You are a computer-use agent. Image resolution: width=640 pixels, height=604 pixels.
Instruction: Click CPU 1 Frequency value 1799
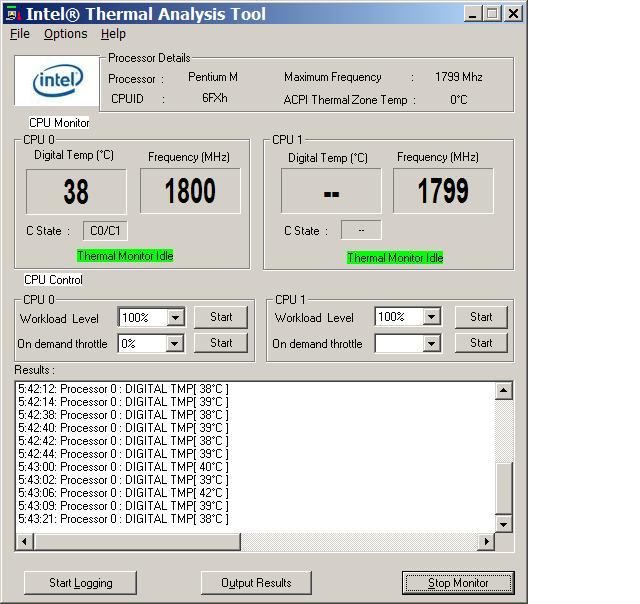[443, 191]
